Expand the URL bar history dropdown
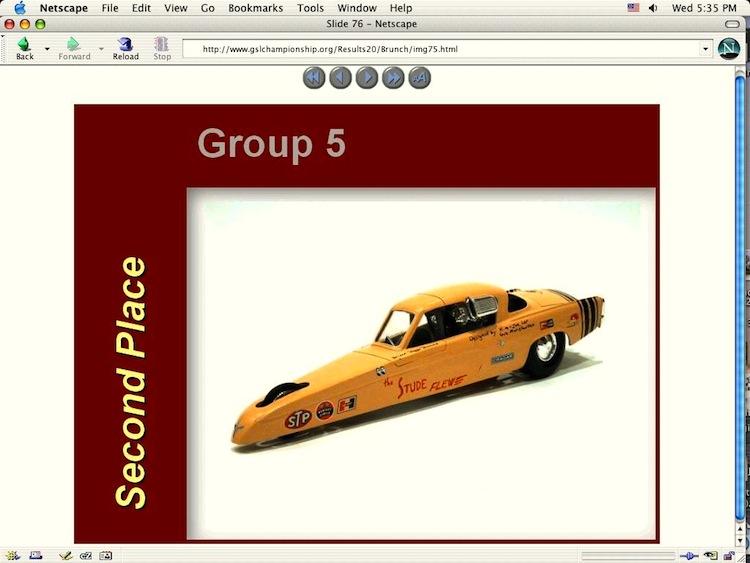 coord(705,49)
